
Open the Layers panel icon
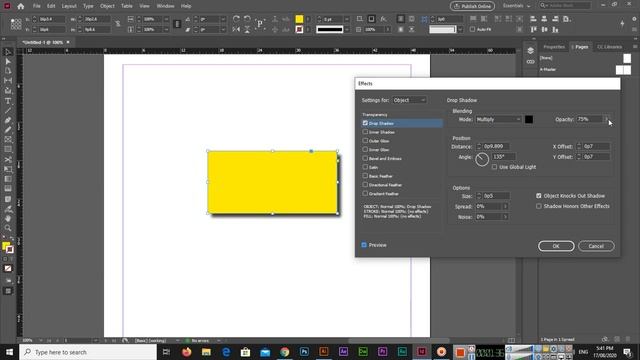530,51
